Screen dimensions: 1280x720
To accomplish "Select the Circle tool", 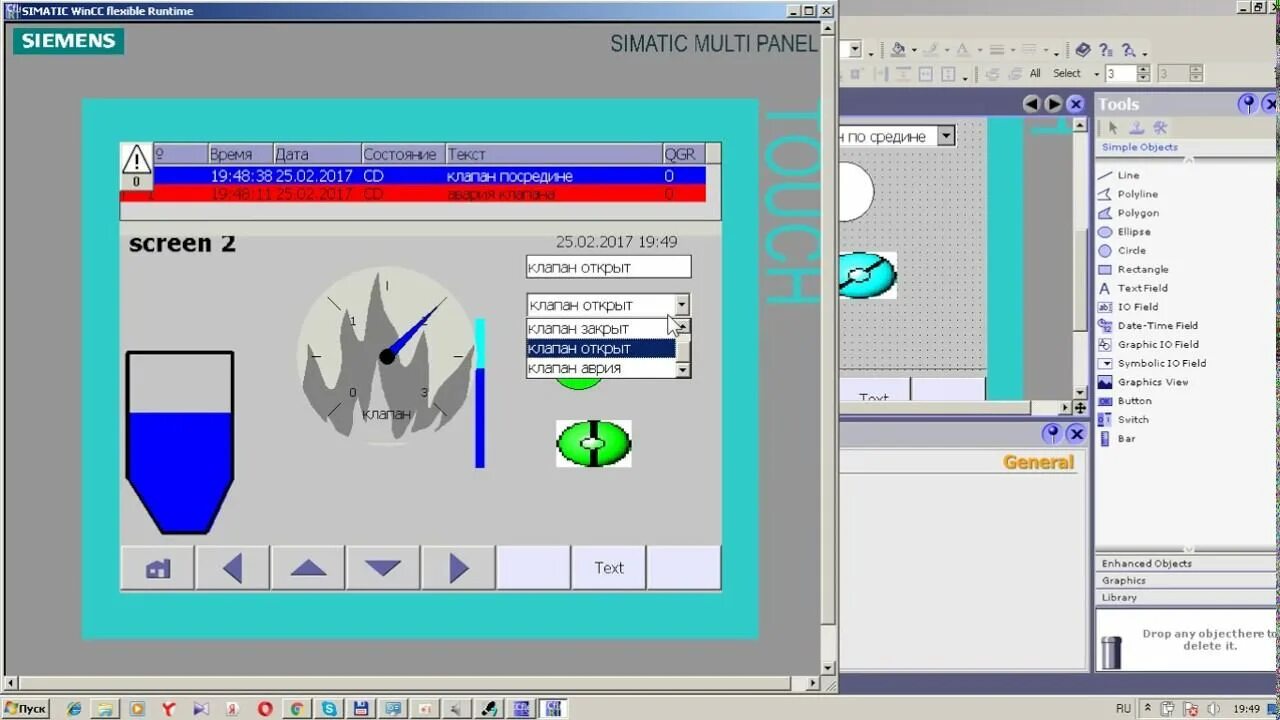I will pyautogui.click(x=1123, y=251).
